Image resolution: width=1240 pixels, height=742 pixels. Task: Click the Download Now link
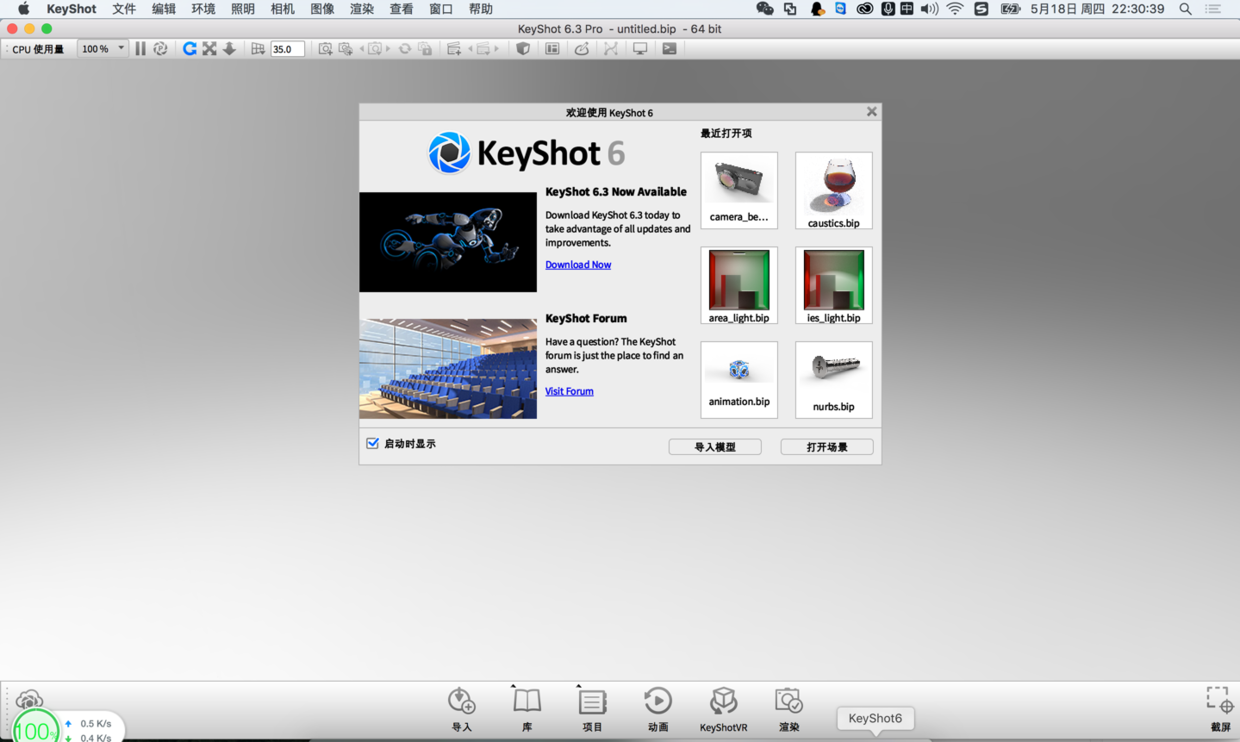click(578, 265)
